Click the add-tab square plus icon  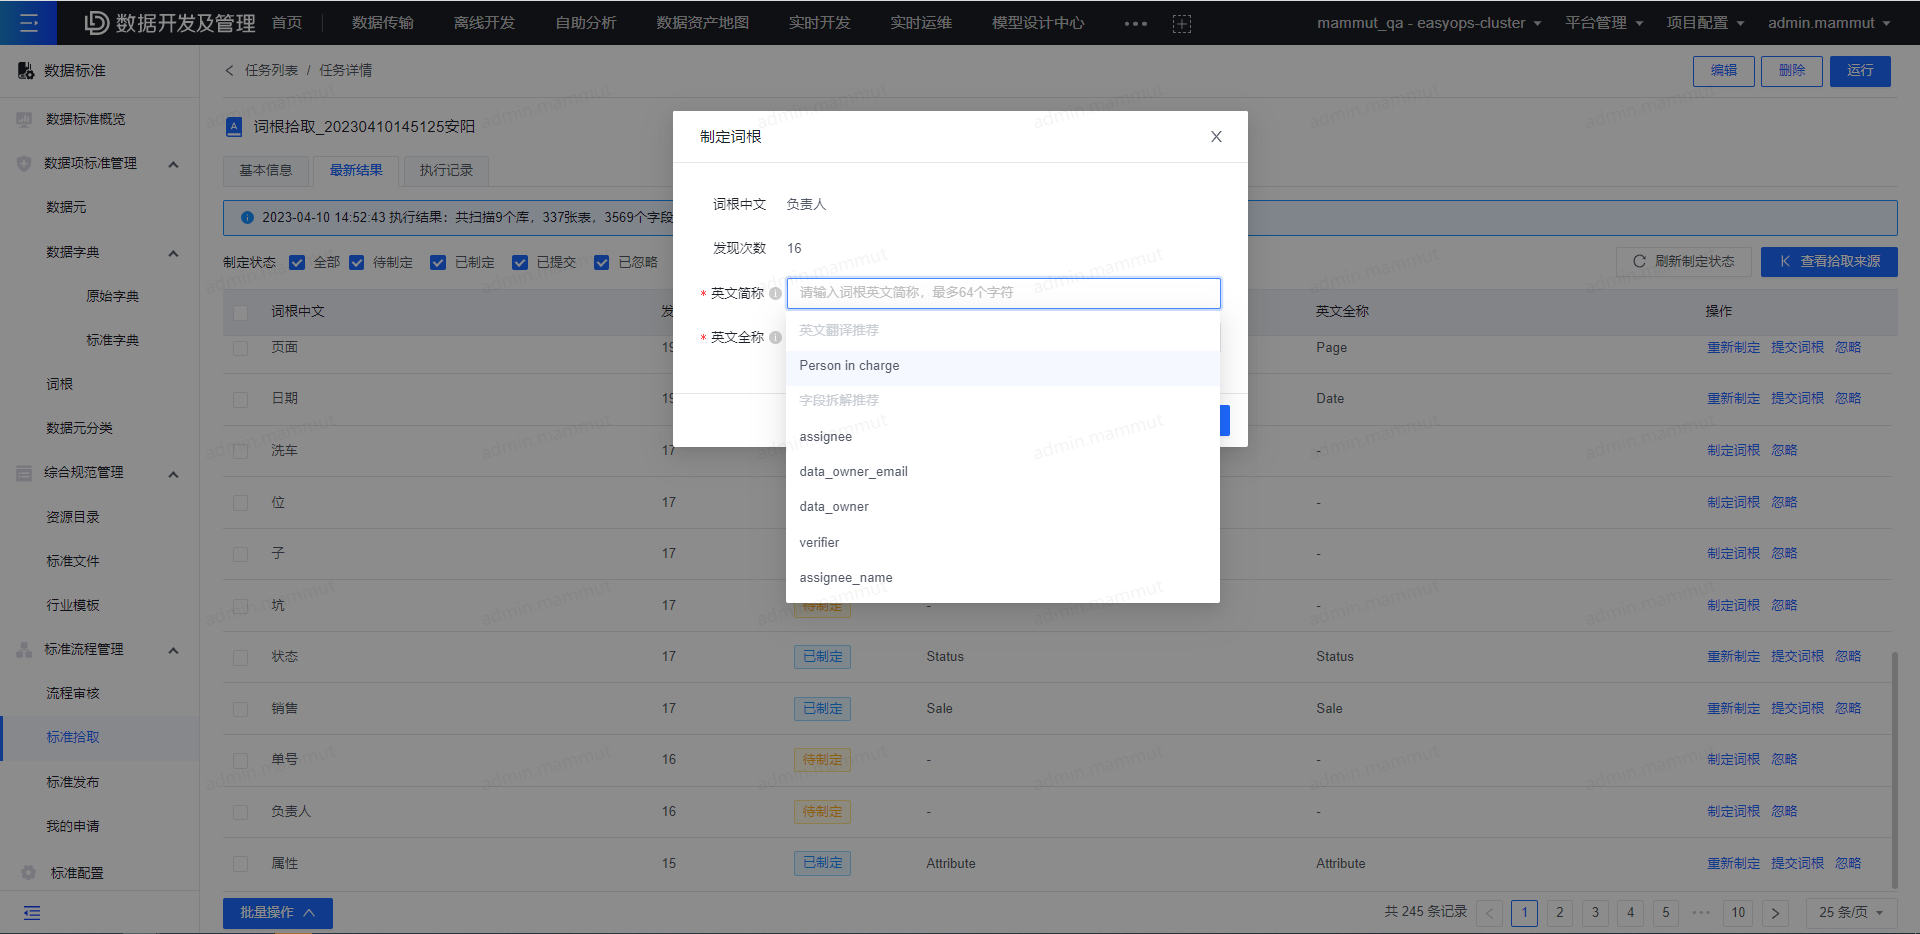tap(1182, 23)
